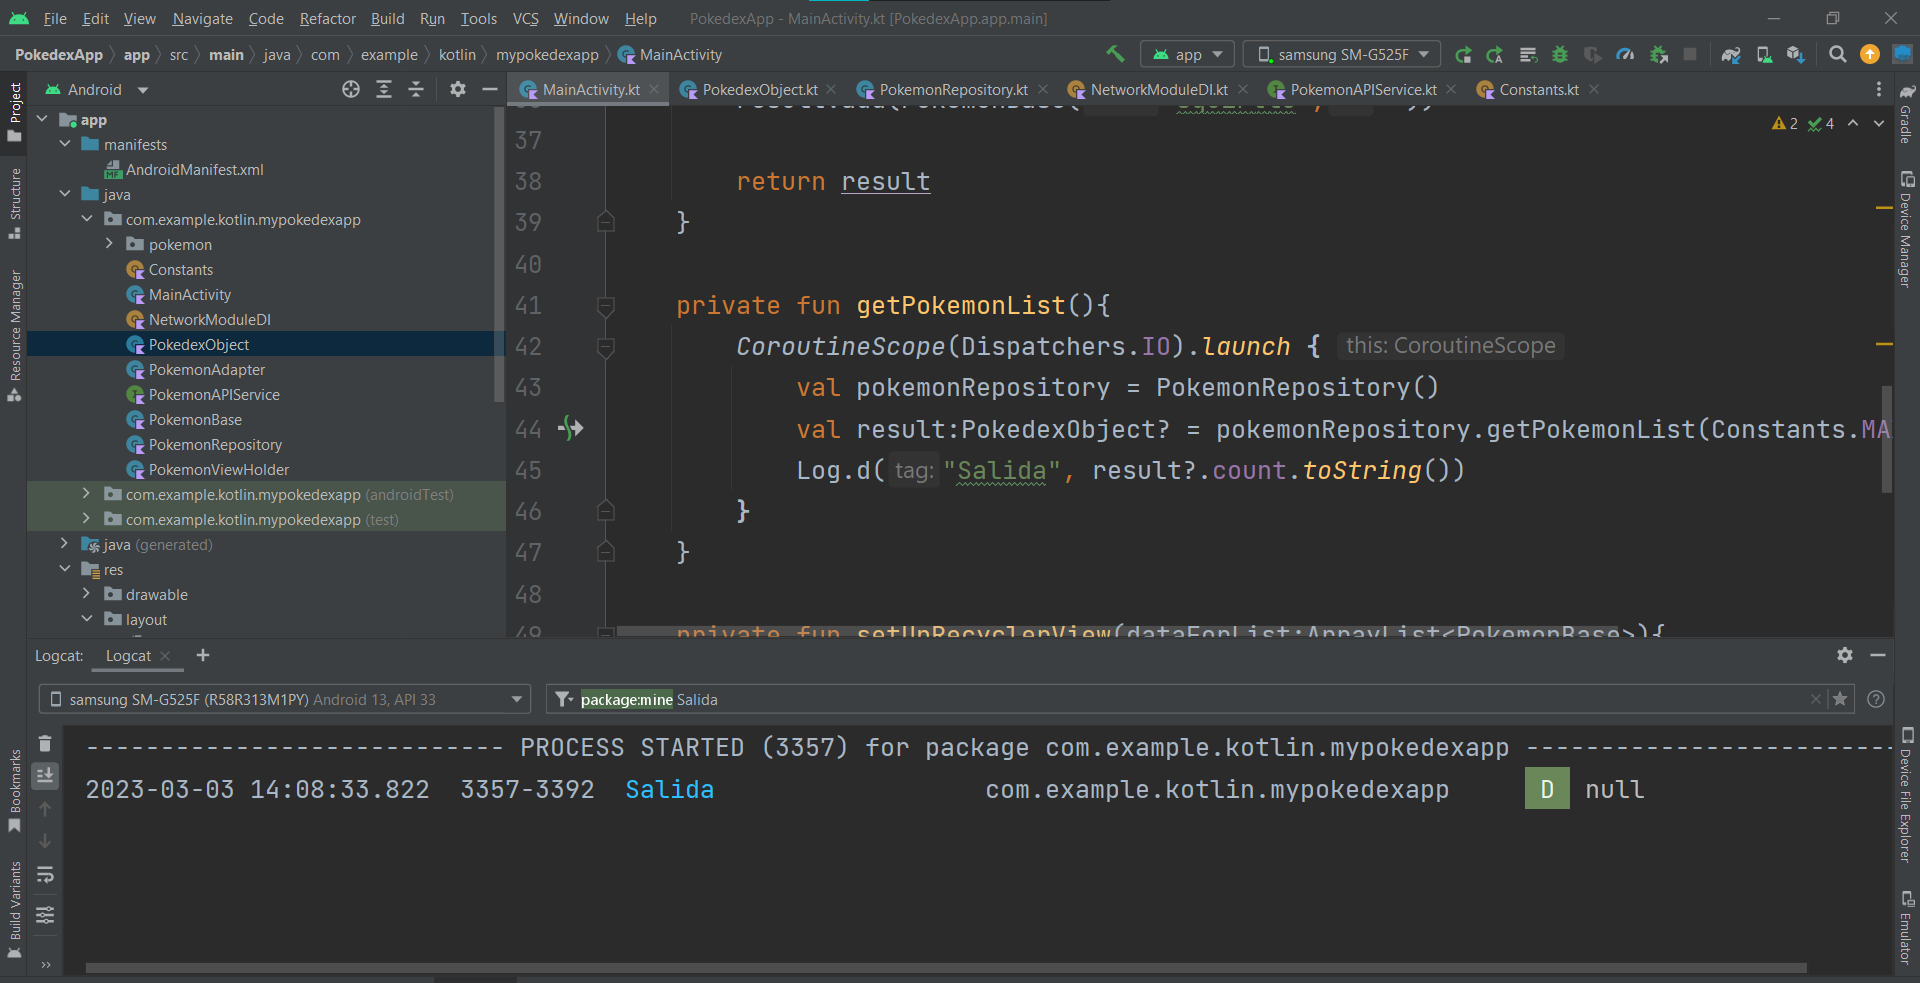Expand the pokemon package folder

click(x=109, y=244)
